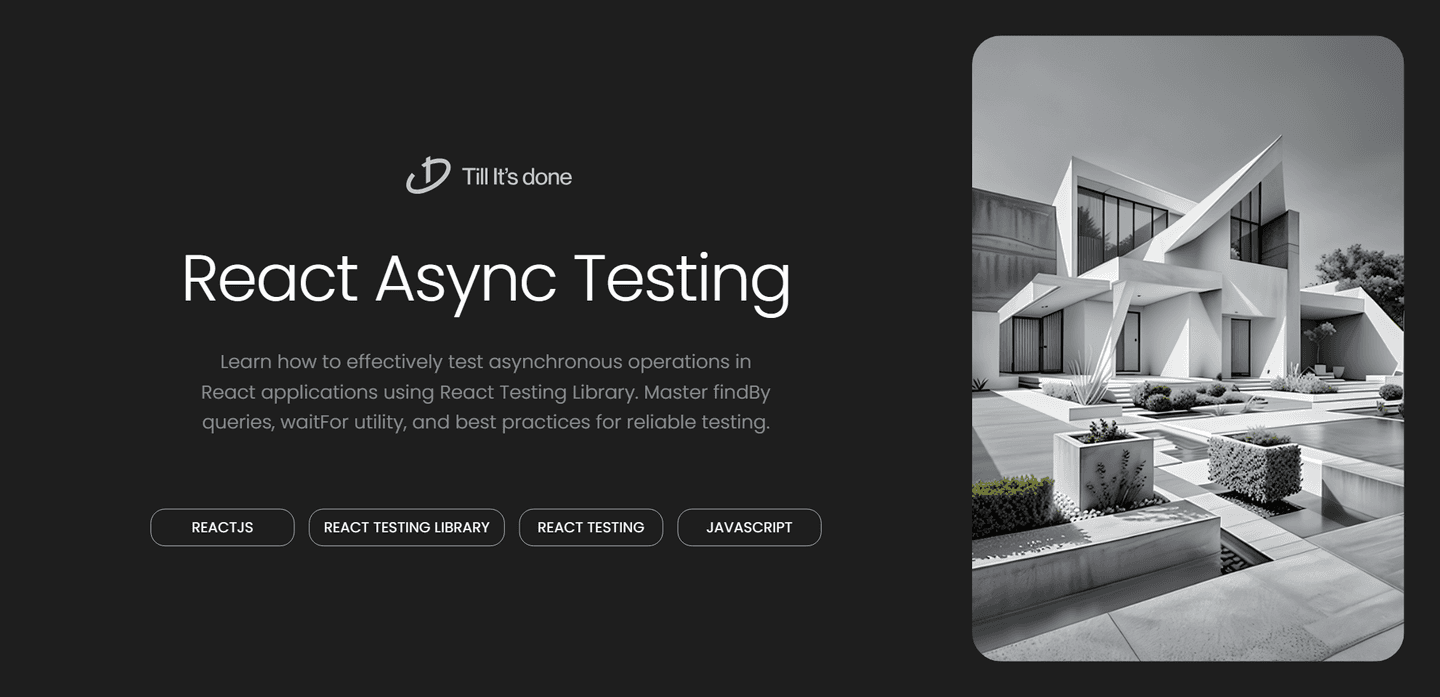Click the trimmed hedge cube in the photo
The width and height of the screenshot is (1440, 697).
1254,466
